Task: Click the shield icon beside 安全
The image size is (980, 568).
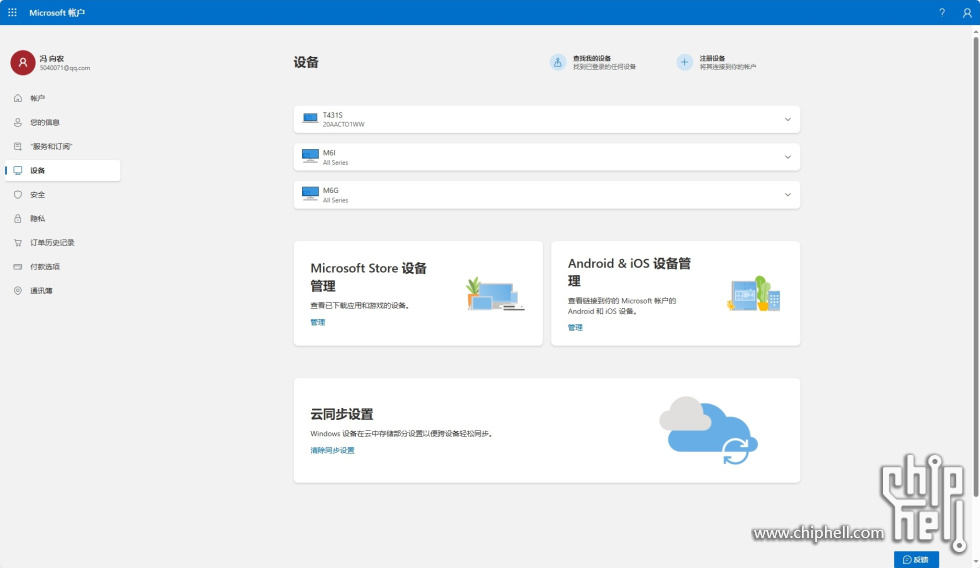Action: (18, 194)
